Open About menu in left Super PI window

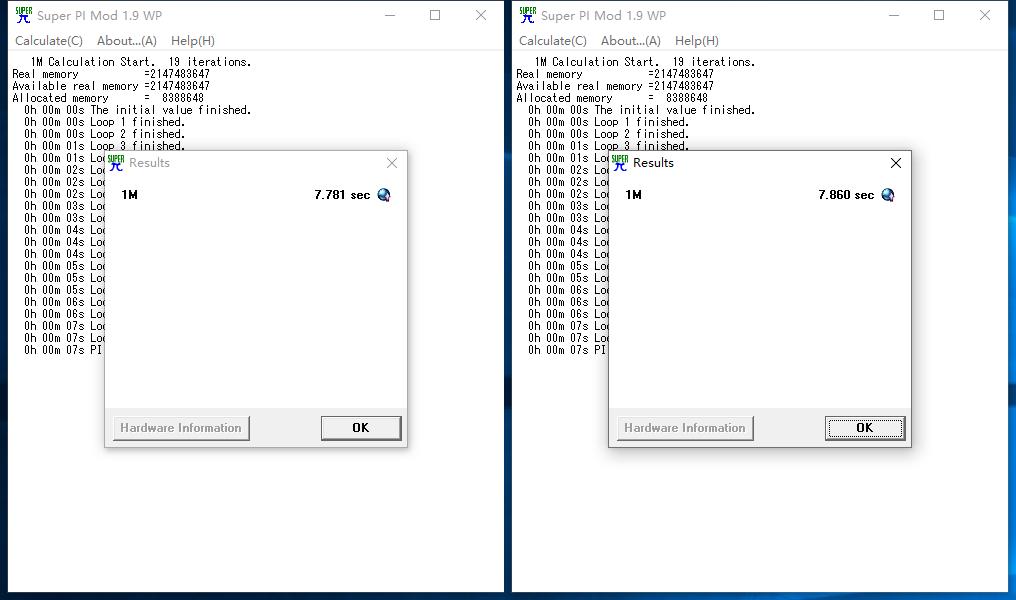click(x=126, y=41)
